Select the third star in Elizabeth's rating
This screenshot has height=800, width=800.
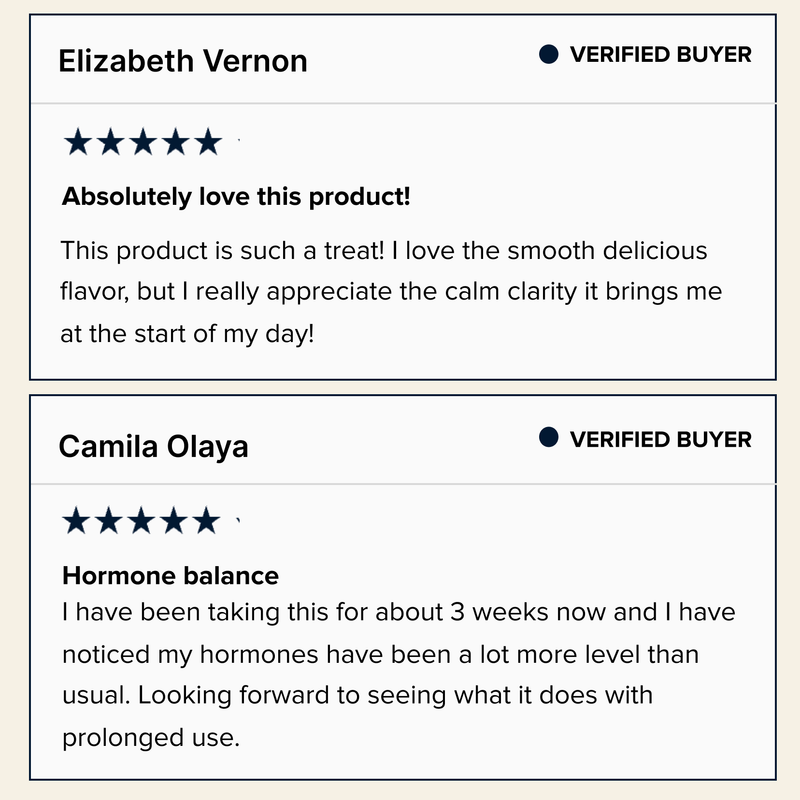[143, 141]
